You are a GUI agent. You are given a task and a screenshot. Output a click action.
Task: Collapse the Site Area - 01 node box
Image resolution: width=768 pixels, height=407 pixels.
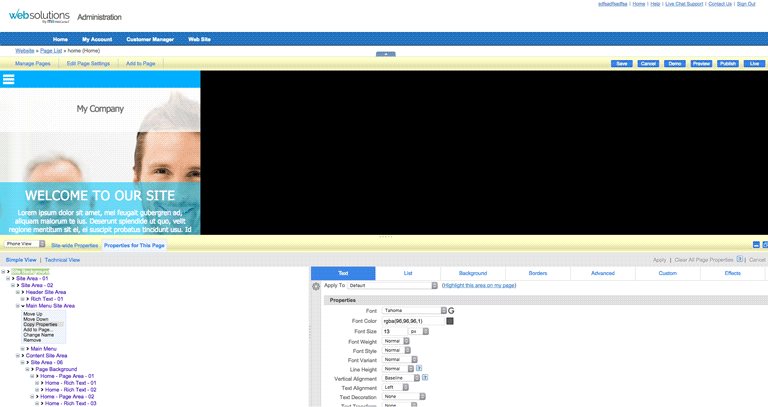click(8, 278)
